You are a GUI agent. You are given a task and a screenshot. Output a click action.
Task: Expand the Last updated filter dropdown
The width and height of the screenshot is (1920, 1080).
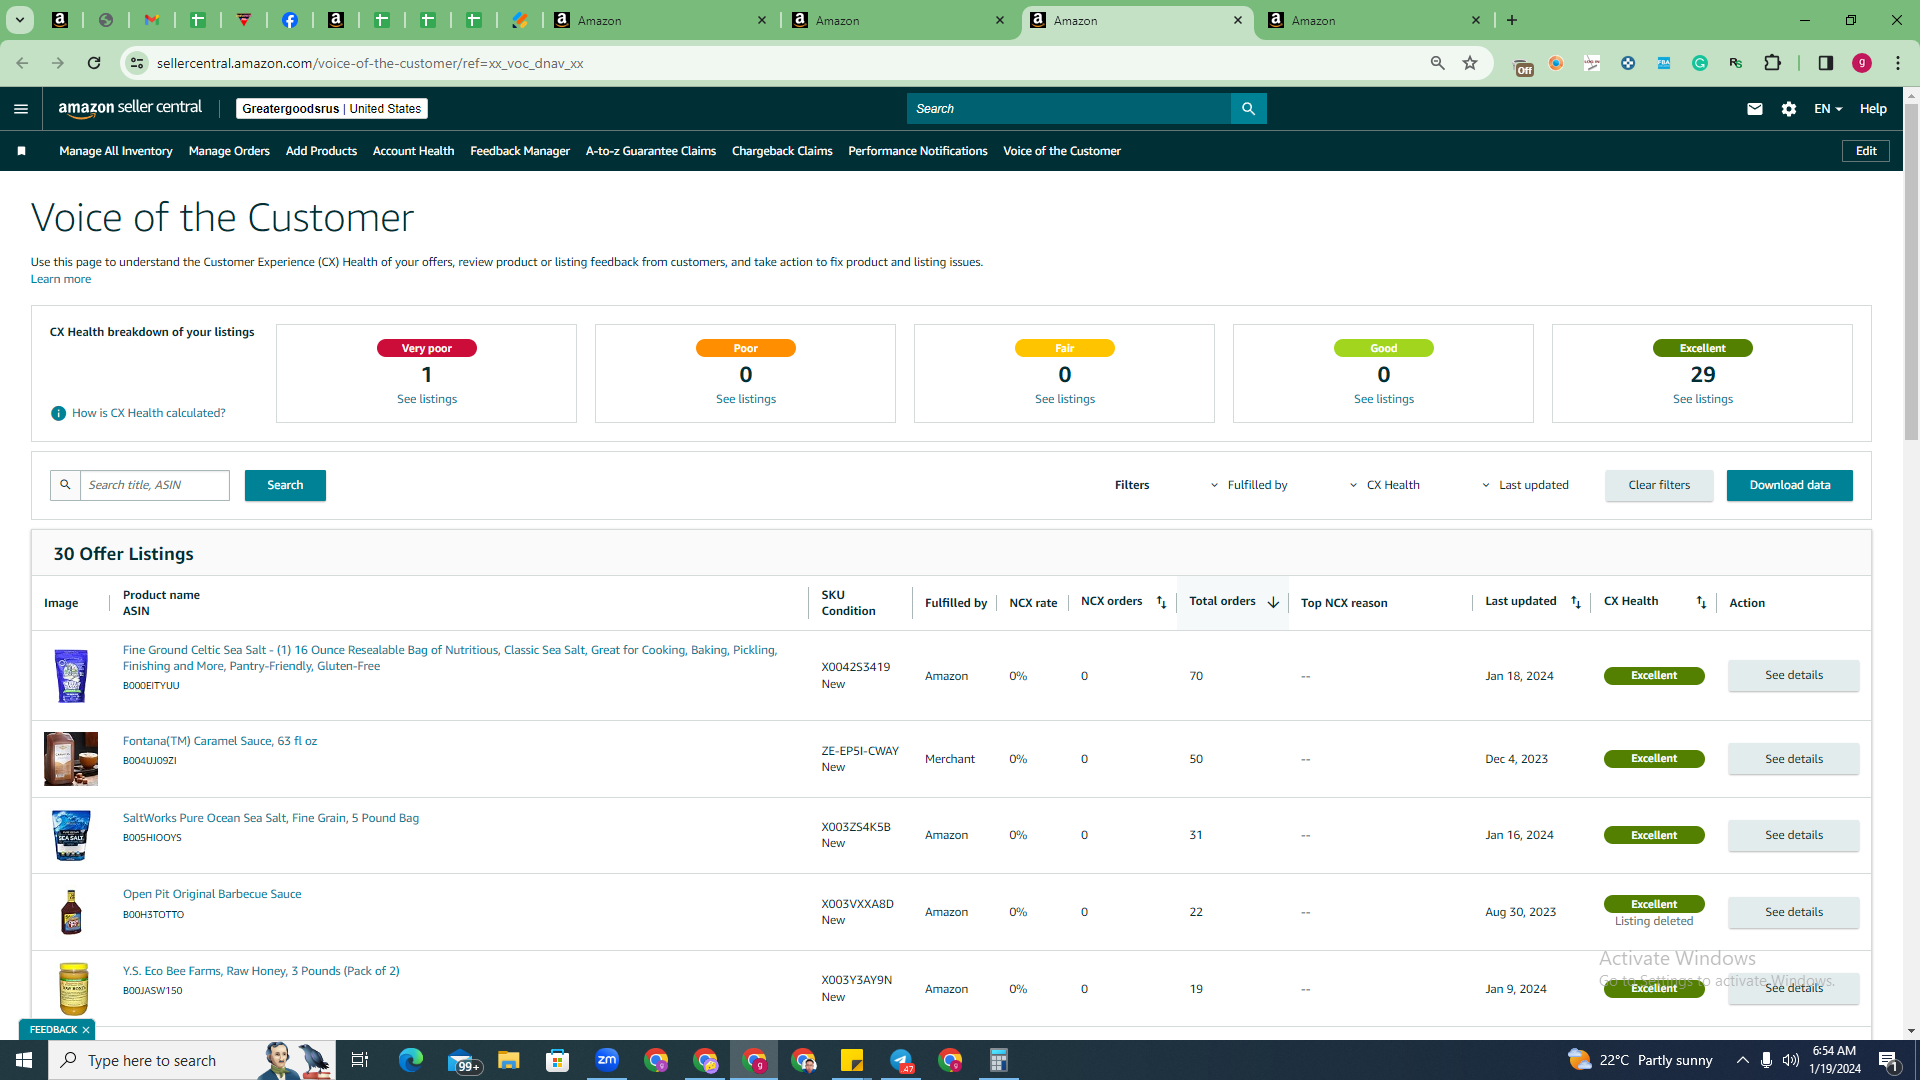pos(1525,485)
